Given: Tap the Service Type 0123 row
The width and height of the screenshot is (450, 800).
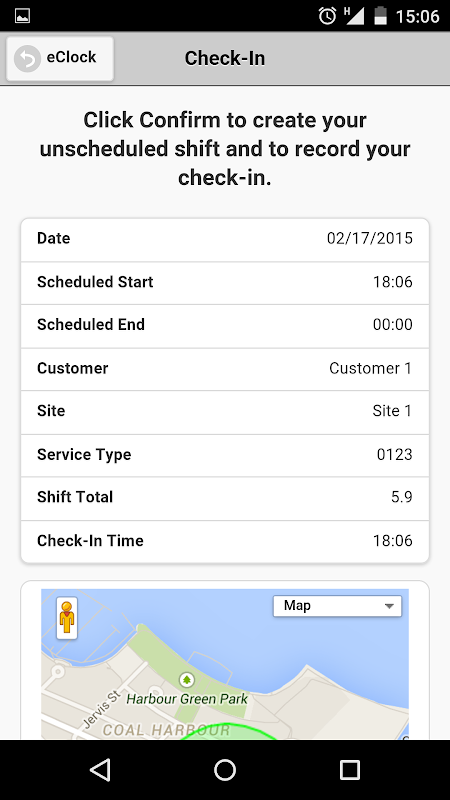Looking at the screenshot, I should [x=225, y=456].
